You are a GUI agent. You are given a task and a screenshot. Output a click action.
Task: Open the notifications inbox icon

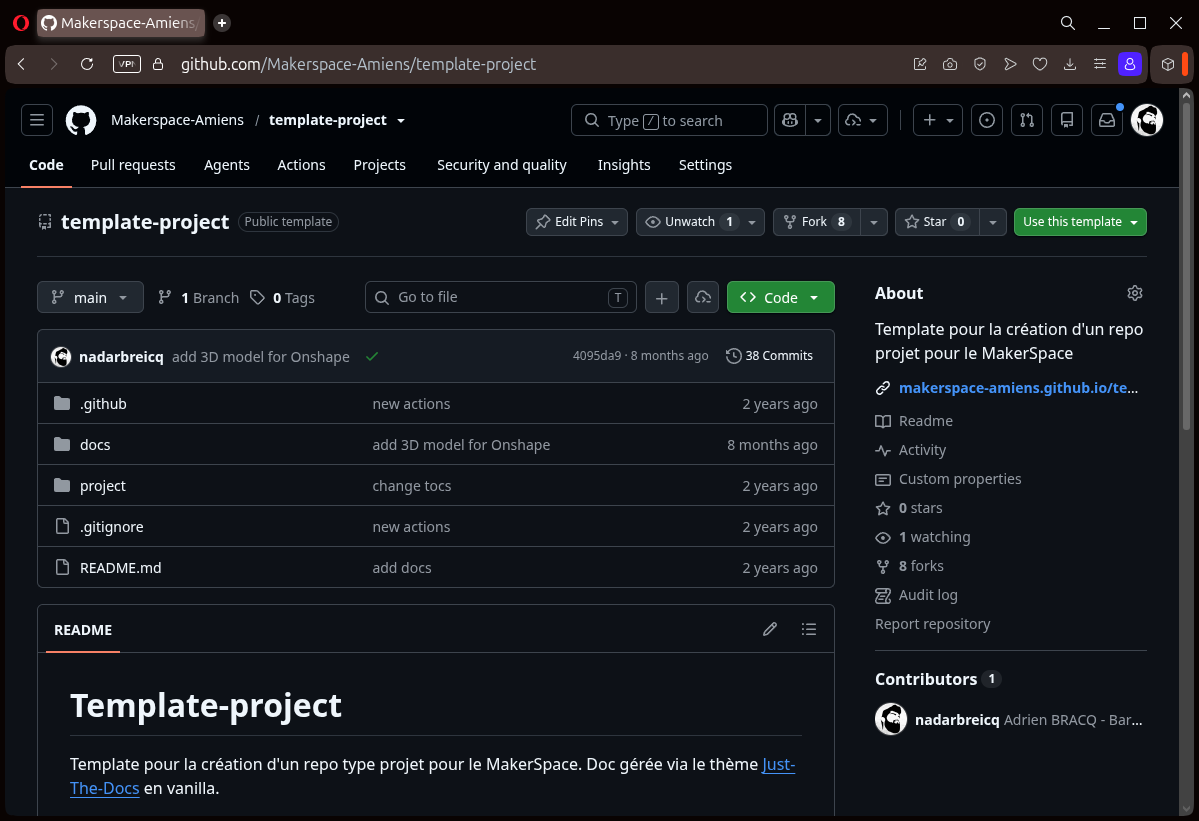point(1106,120)
